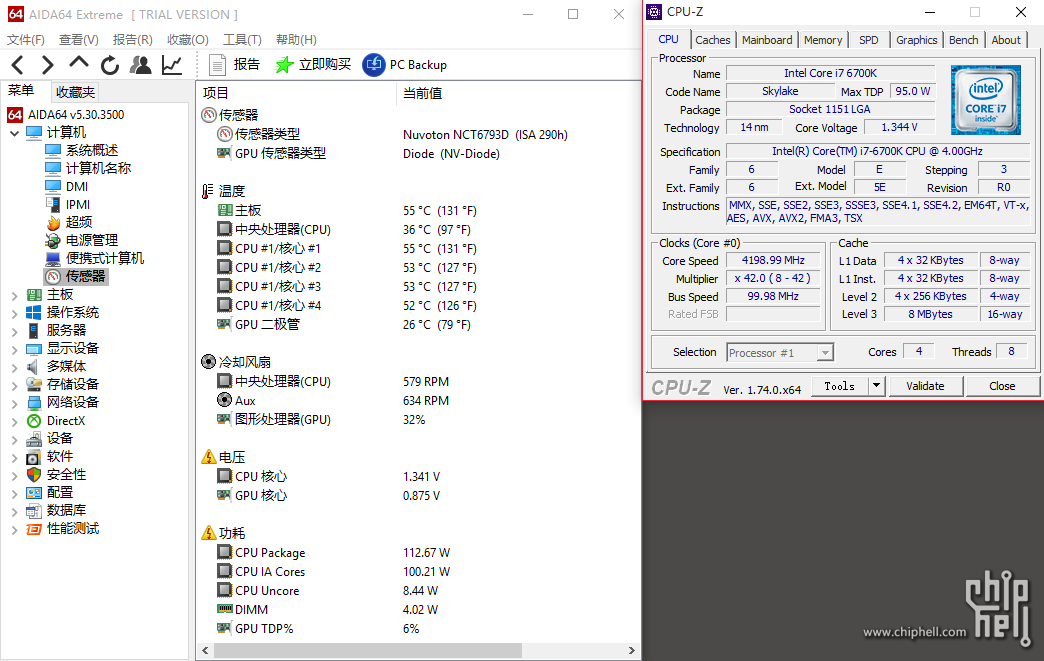Image resolution: width=1044 pixels, height=661 pixels.
Task: Click the Tools button in CPU-Z
Action: [x=840, y=386]
